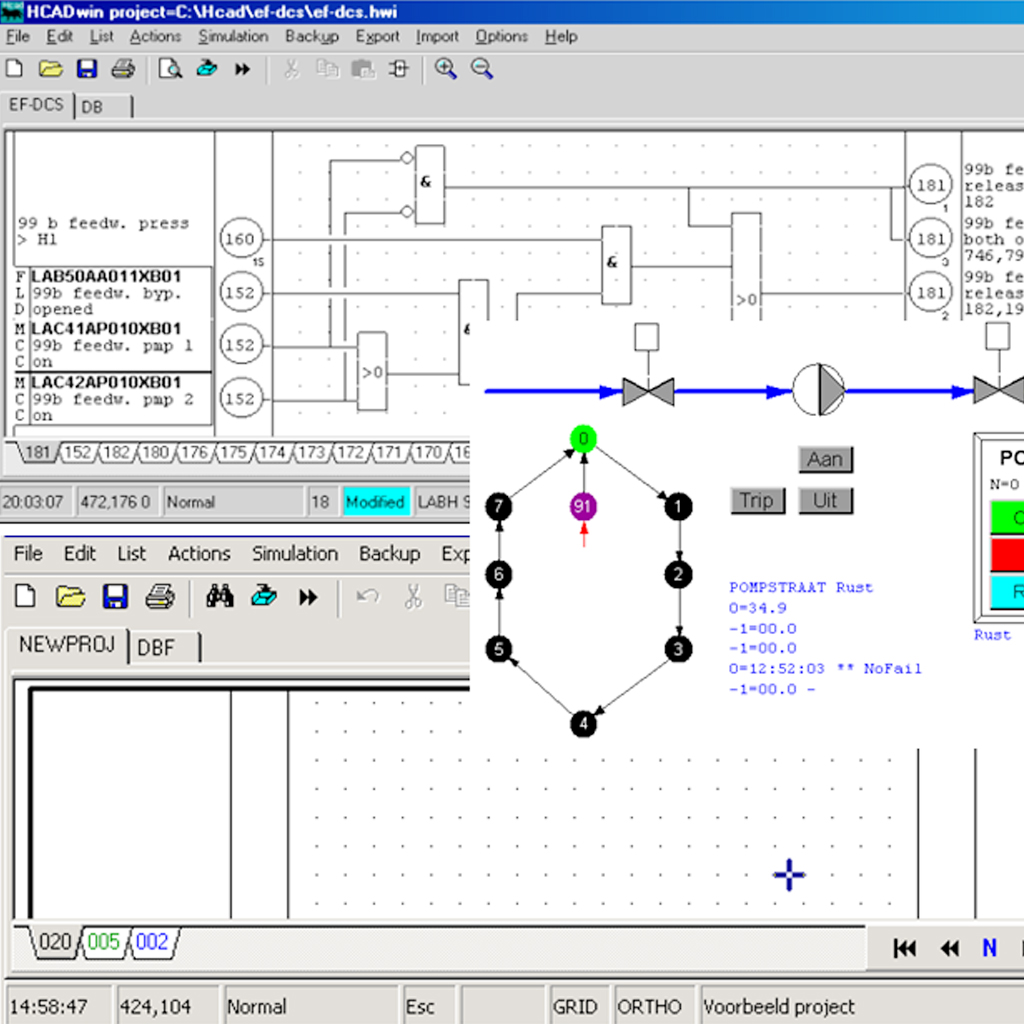Click greyed Copy icon in top toolbar
Viewport: 1024px width, 1024px height.
[x=327, y=69]
